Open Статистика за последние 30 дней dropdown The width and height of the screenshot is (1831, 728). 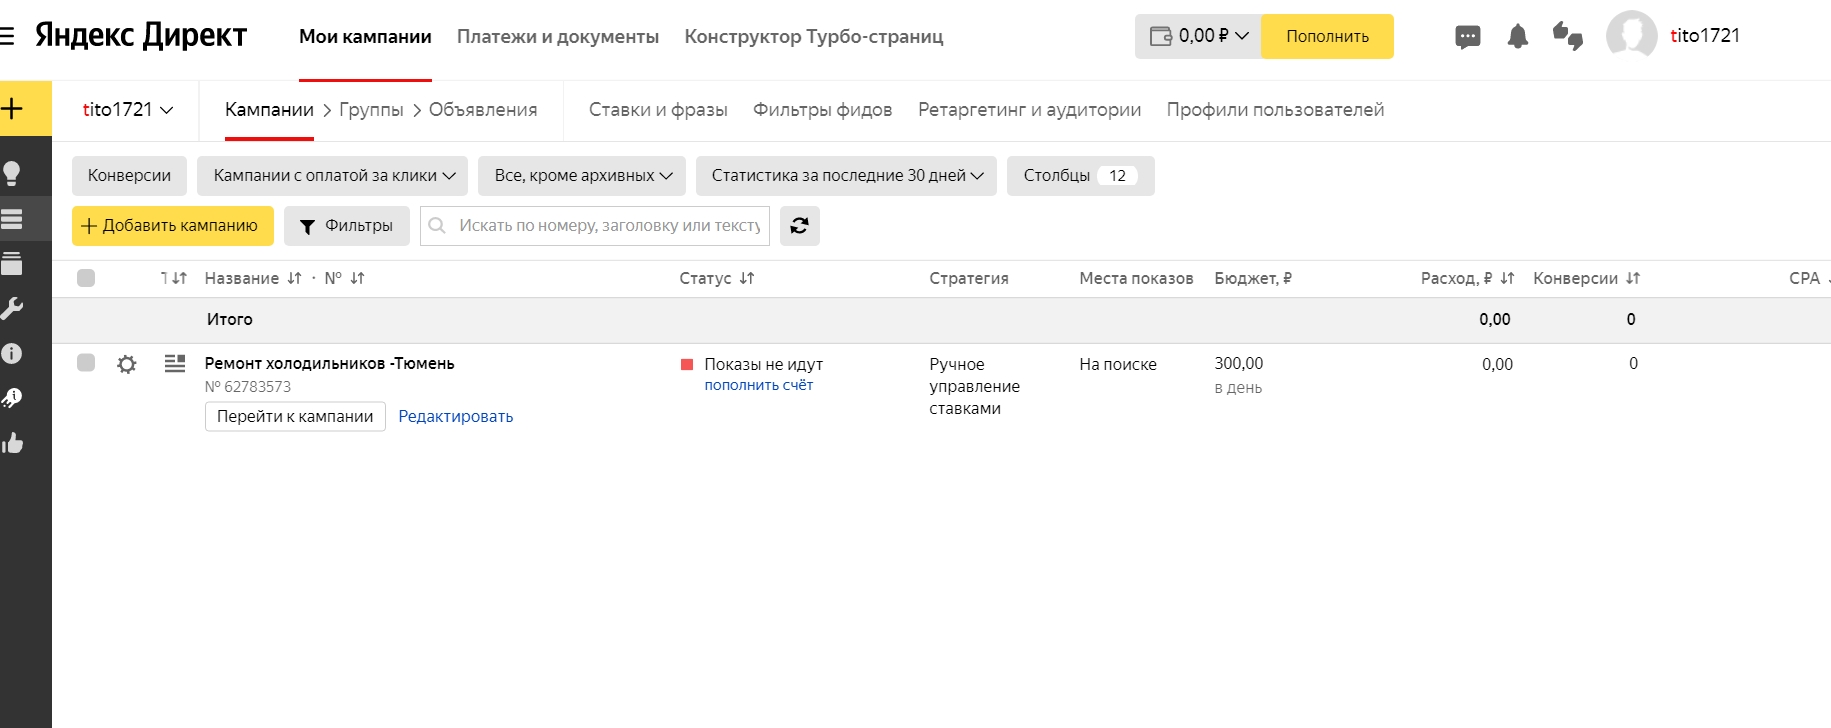pyautogui.click(x=846, y=176)
